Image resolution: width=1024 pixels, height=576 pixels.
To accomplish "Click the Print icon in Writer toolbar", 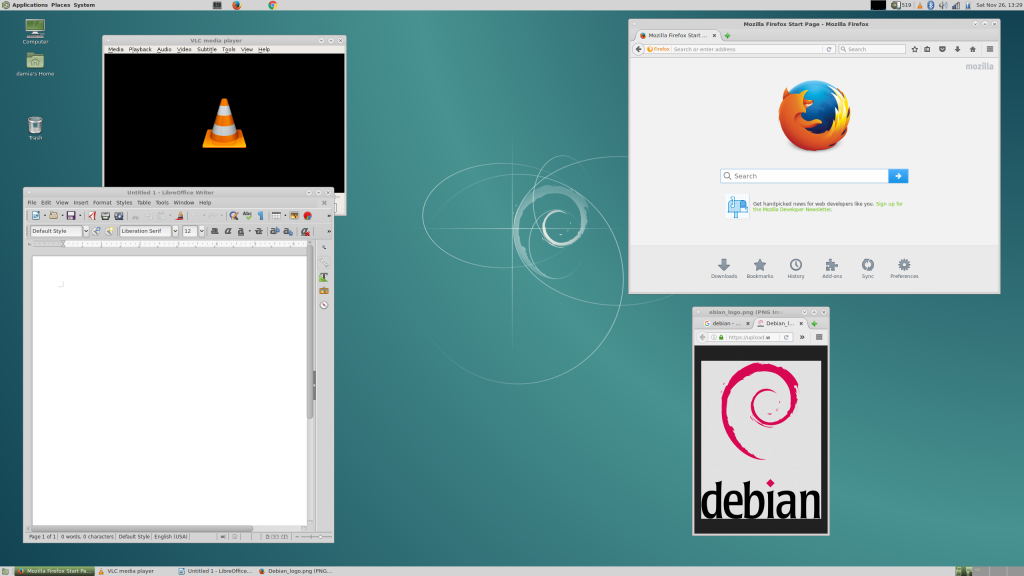I will coord(105,216).
